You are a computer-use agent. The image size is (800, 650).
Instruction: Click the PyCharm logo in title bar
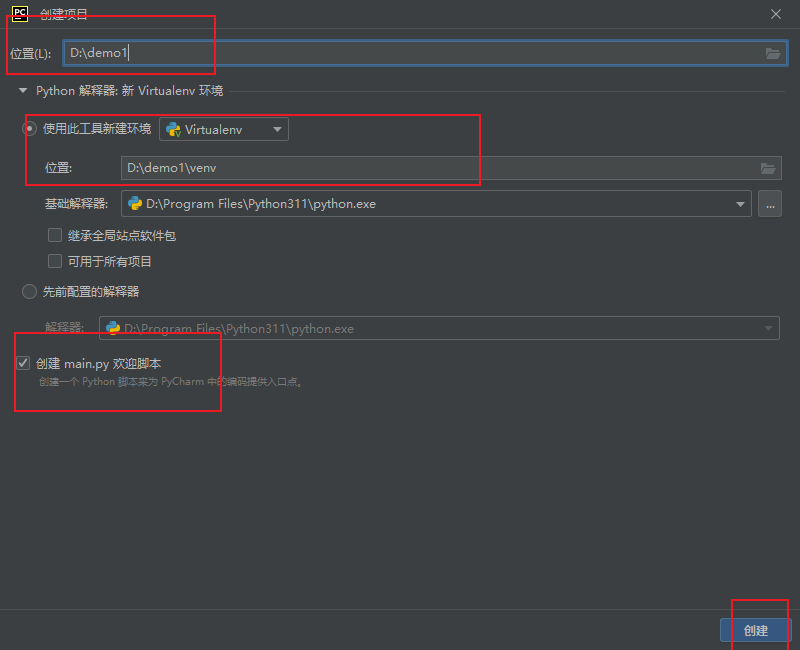click(20, 14)
